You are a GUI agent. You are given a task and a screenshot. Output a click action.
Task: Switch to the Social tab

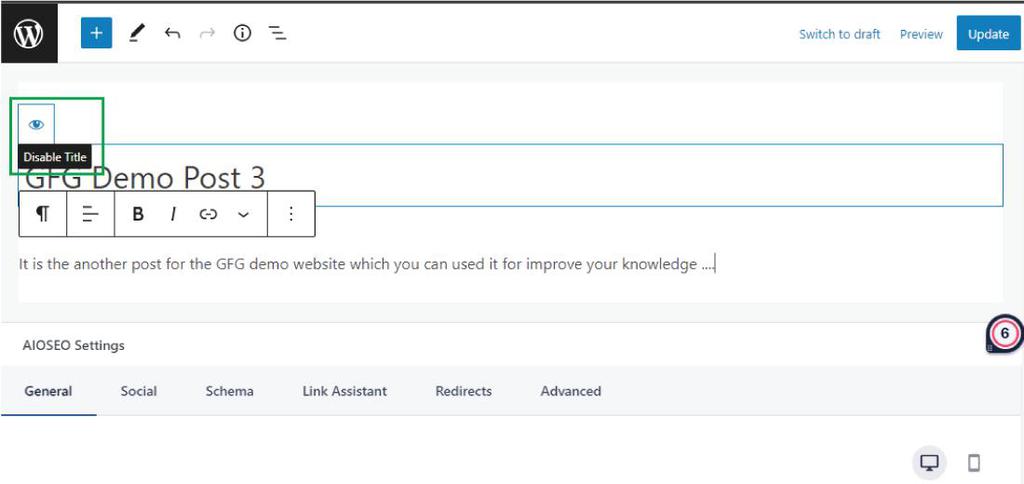tap(138, 391)
